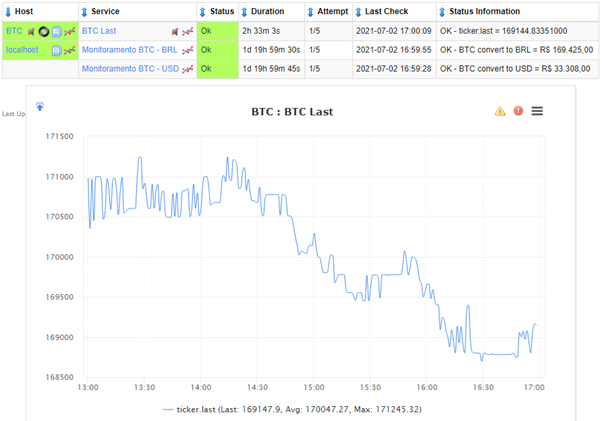
Task: Open graph icon for Monitoramento BTC - USD
Action: pyautogui.click(x=187, y=69)
